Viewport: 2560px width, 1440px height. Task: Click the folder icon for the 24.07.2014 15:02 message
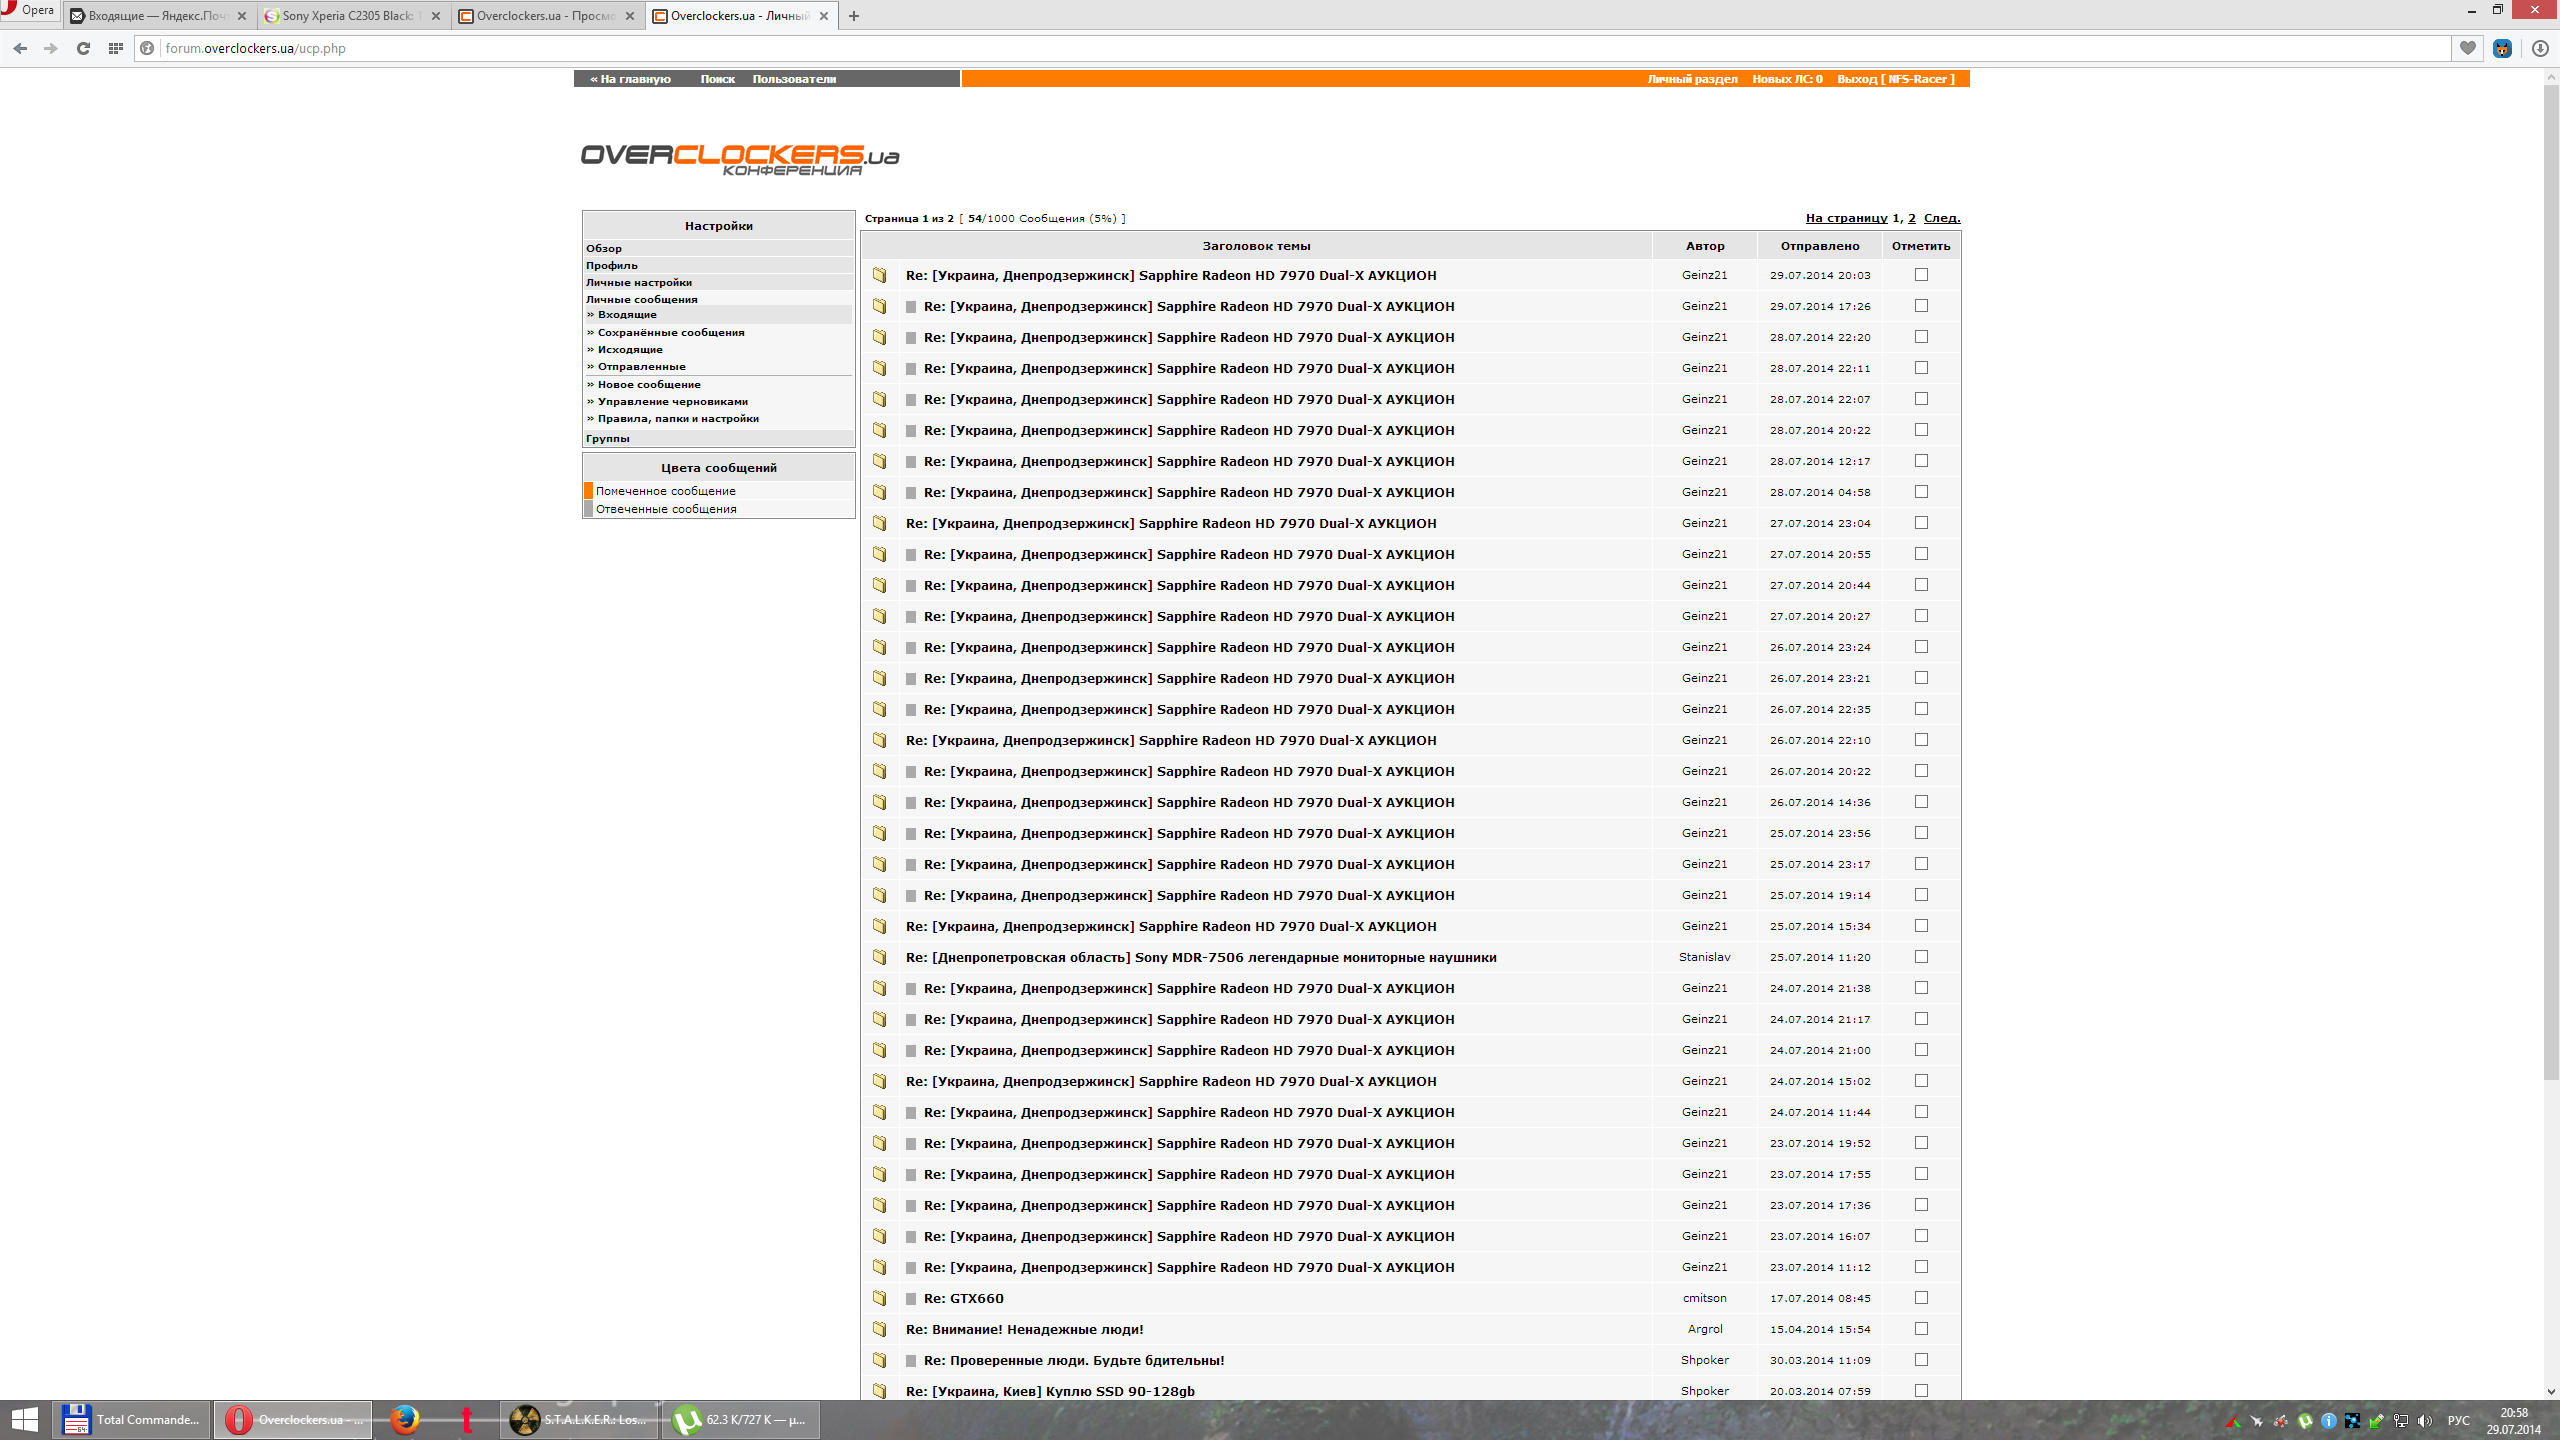tap(880, 1081)
